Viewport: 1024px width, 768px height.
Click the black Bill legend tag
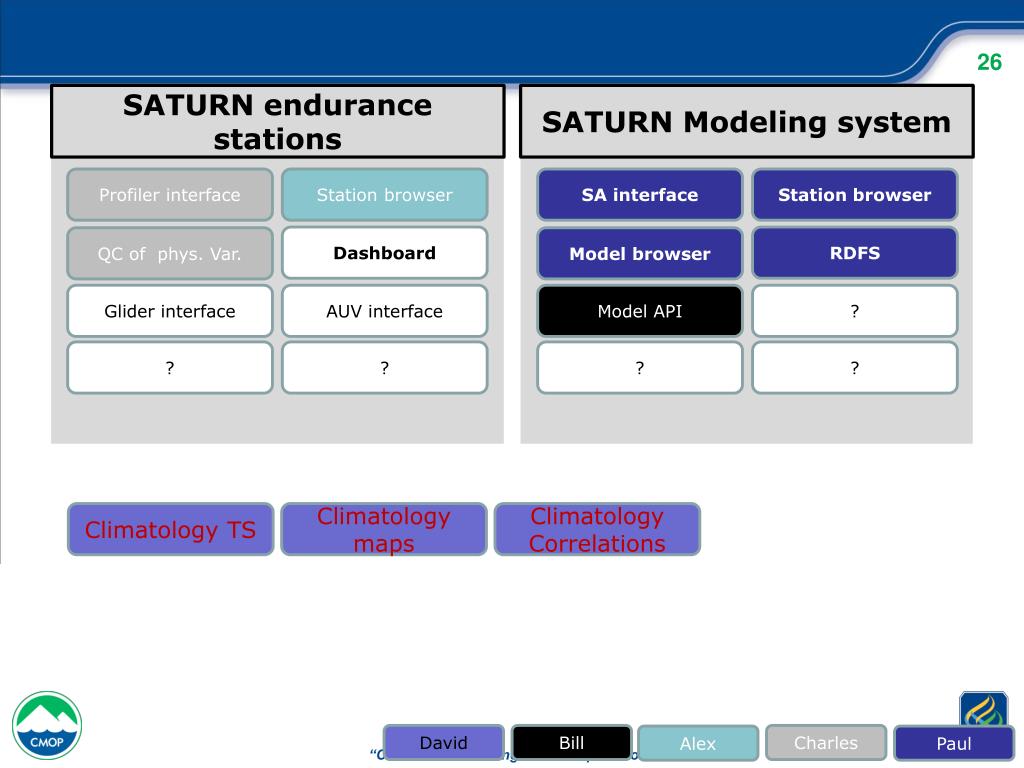(571, 743)
